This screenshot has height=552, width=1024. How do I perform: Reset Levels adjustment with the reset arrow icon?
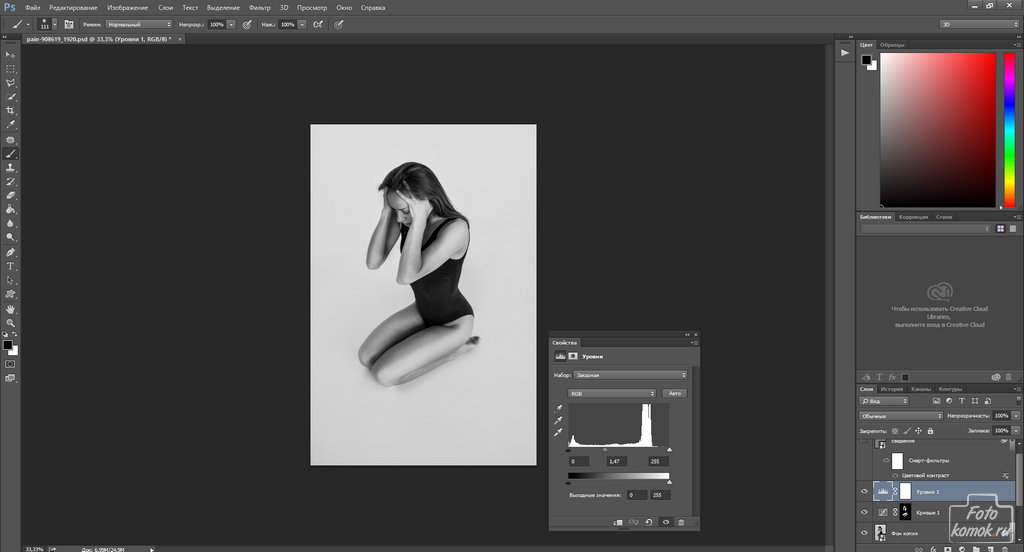pos(649,522)
